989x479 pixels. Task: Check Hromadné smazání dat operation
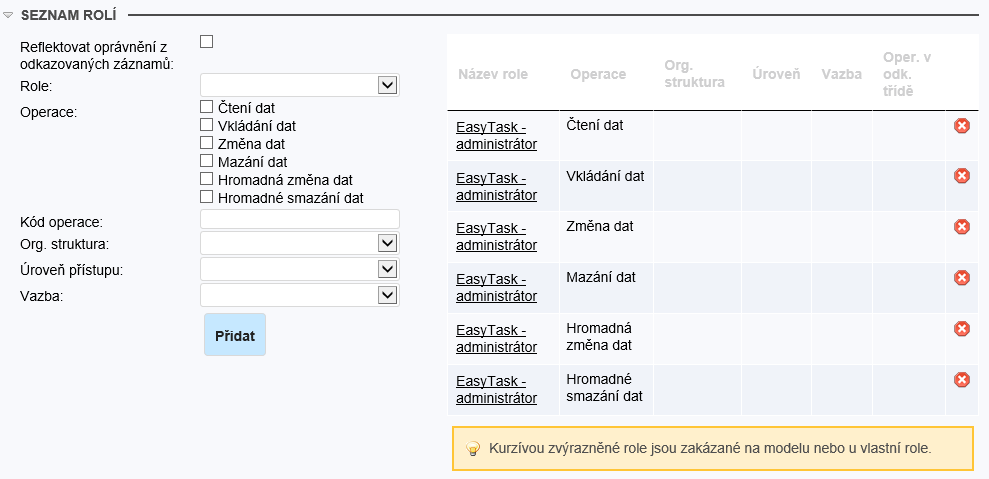pos(207,197)
